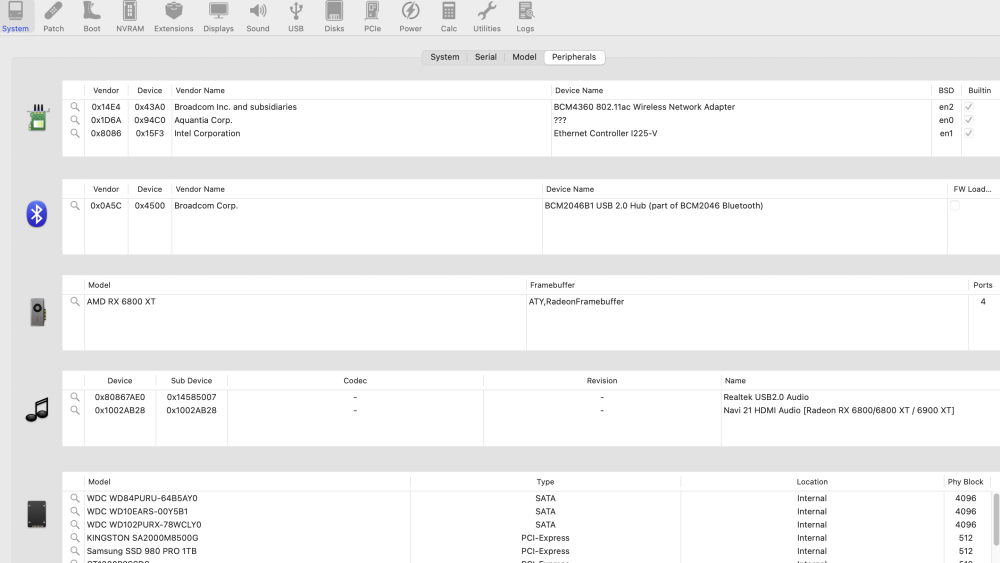
Task: Open the Extensions toolbar section
Action: click(173, 17)
